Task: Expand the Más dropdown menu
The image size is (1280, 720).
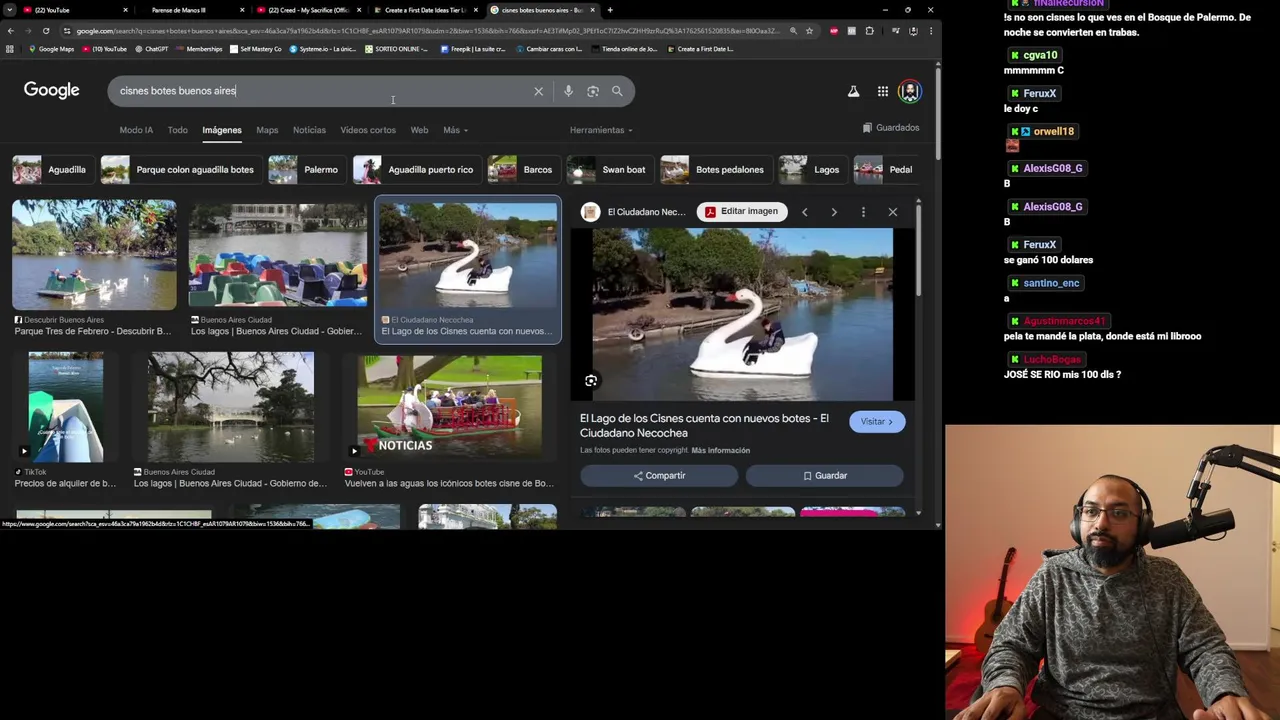Action: coord(455,130)
